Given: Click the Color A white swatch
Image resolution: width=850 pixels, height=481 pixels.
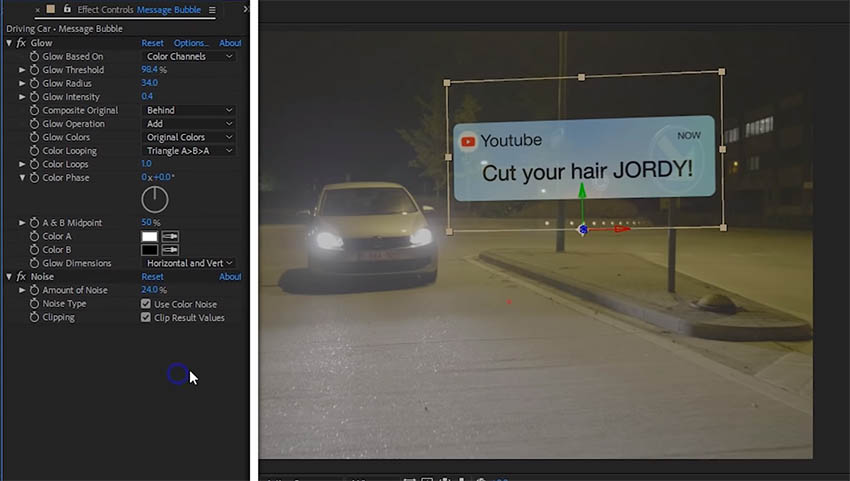Looking at the screenshot, I should pos(150,236).
